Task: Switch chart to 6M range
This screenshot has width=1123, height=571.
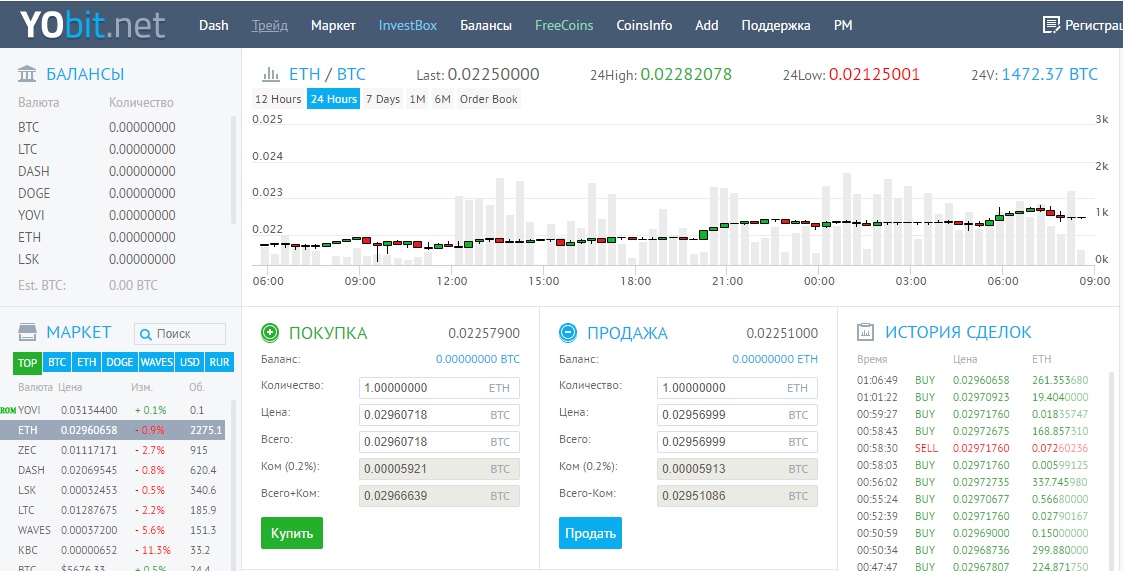Action: (x=443, y=99)
